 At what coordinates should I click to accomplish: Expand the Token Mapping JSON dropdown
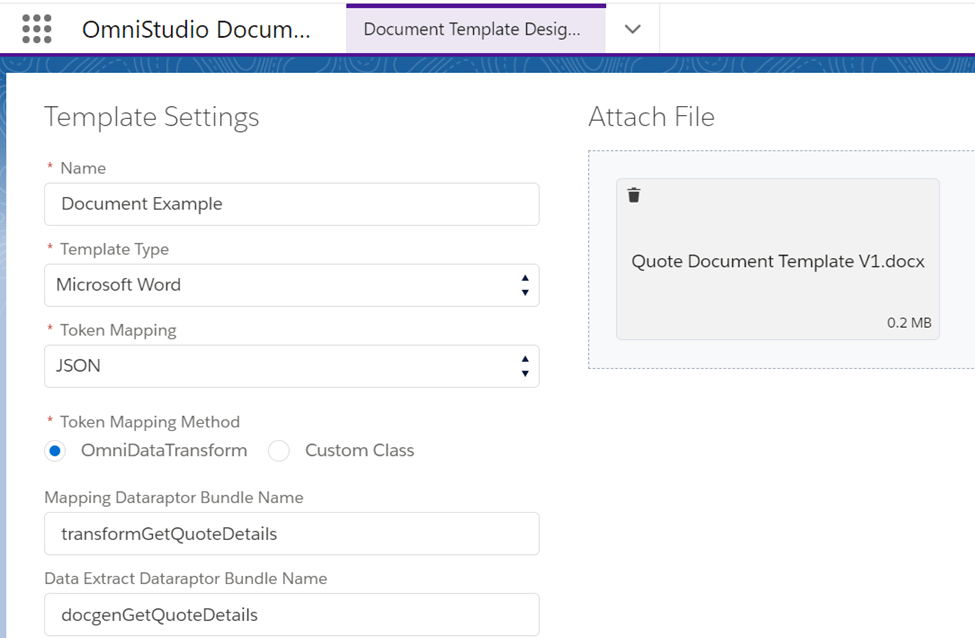click(x=291, y=366)
